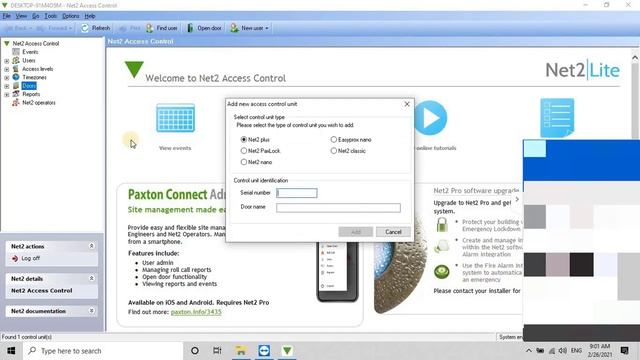Expand the Reports tree node
This screenshot has height=360, width=640.
coord(7,94)
